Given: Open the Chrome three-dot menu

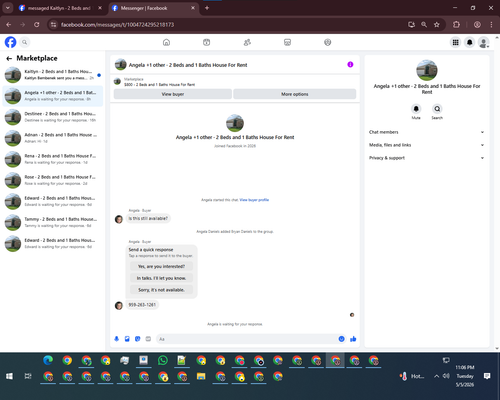Looking at the screenshot, I should pos(491,25).
